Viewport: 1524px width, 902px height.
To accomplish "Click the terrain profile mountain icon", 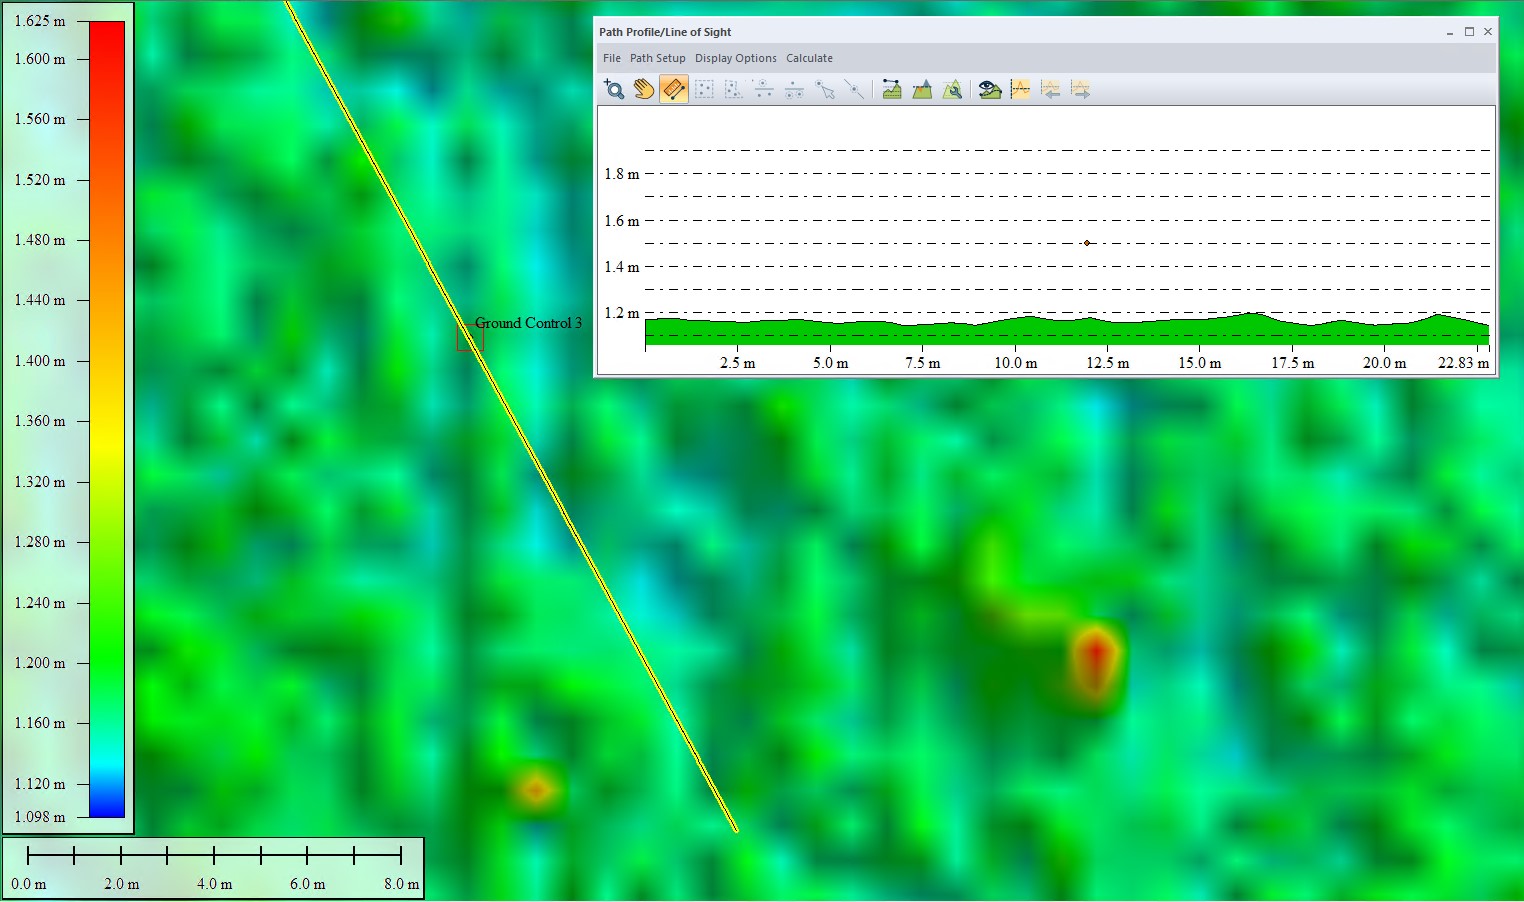I will (922, 90).
